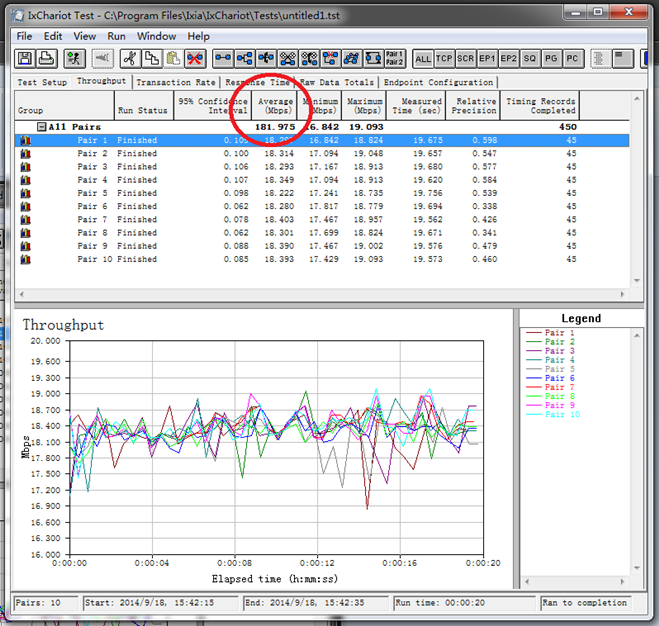Toggle the SCR filter button
This screenshot has width=659, height=626.
pos(465,59)
